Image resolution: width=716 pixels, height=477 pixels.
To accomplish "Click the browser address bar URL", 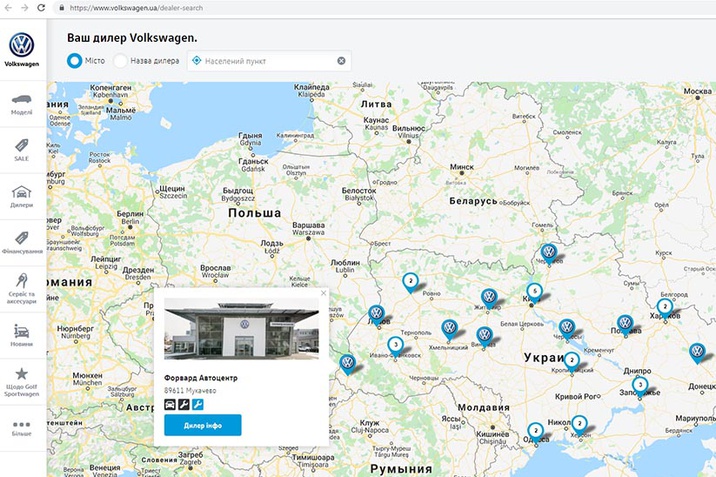I will (136, 8).
